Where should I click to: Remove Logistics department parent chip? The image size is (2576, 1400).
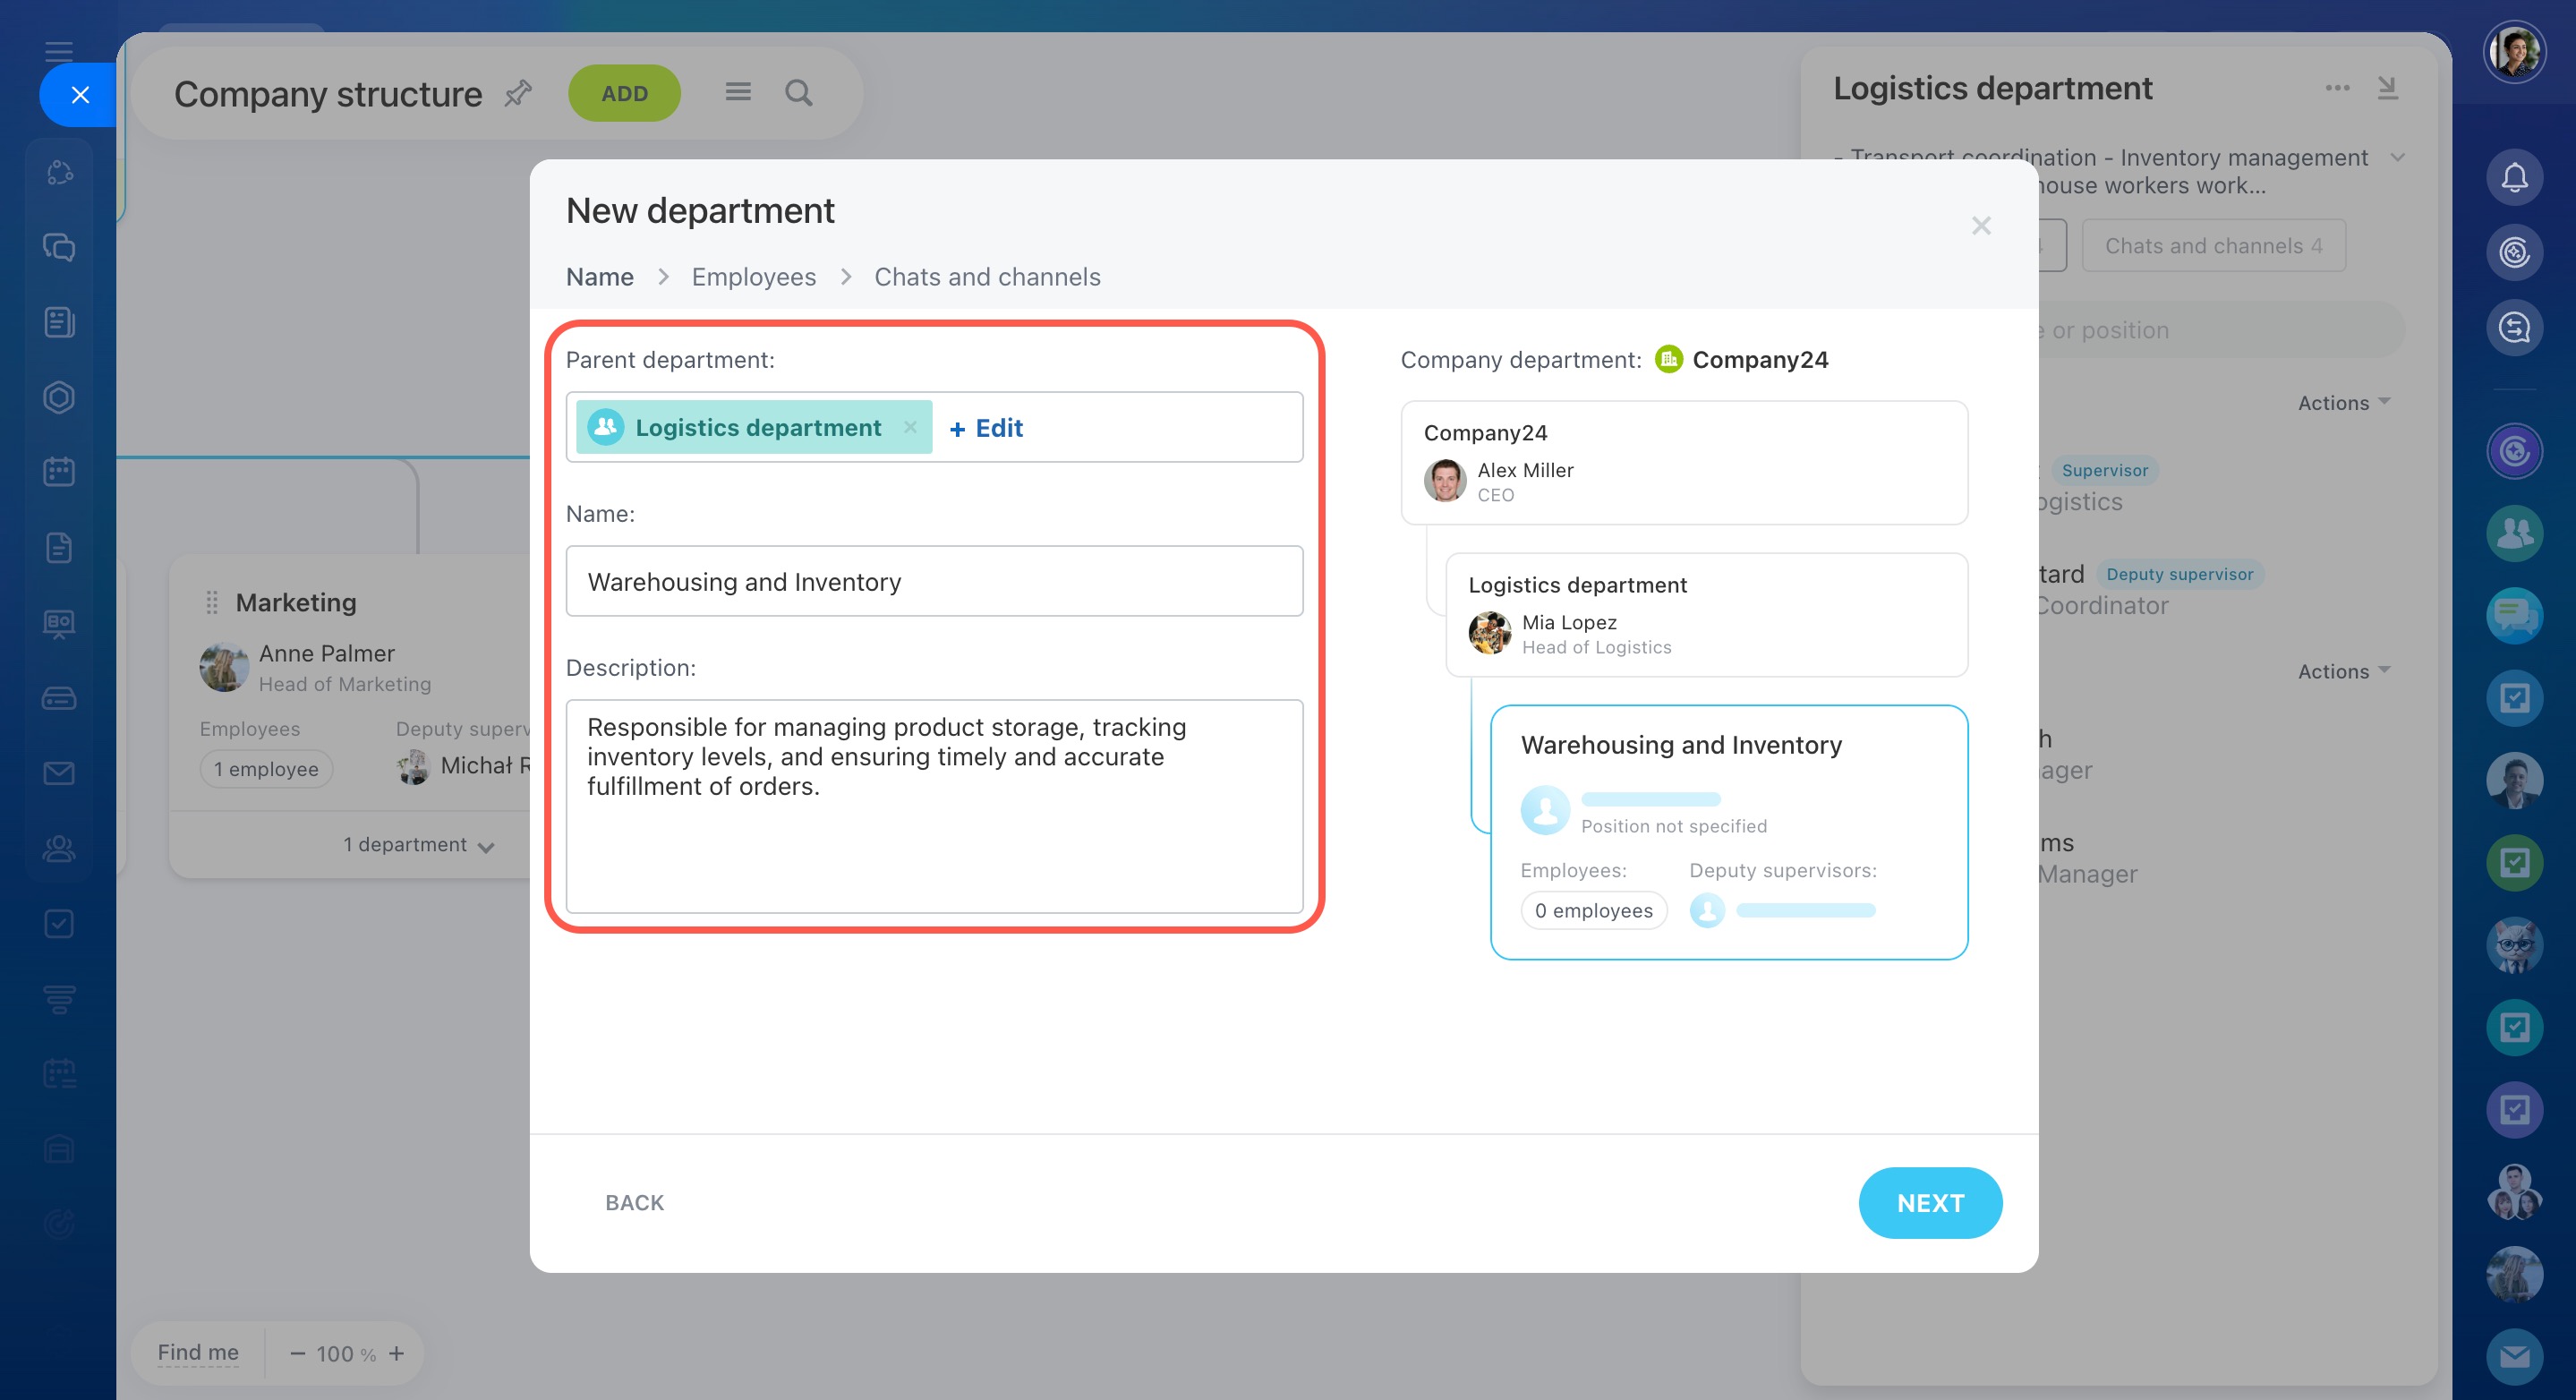[x=910, y=428]
